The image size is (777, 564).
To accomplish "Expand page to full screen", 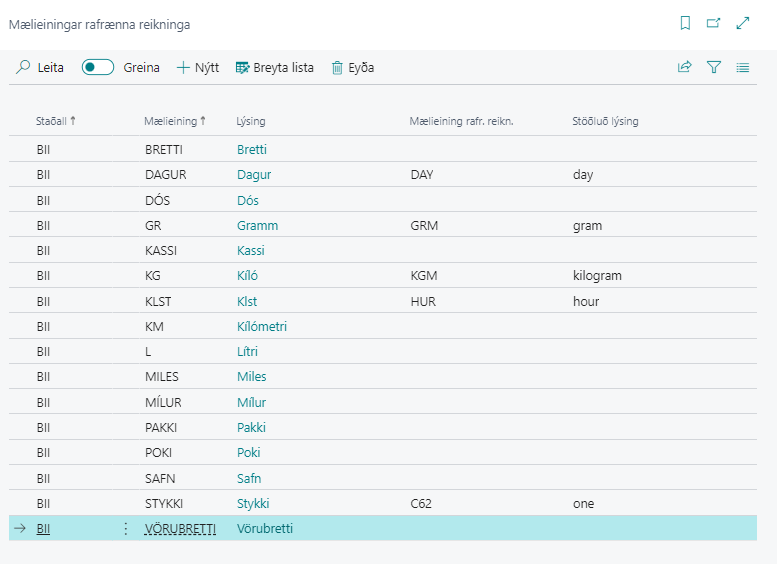I will tap(743, 23).
